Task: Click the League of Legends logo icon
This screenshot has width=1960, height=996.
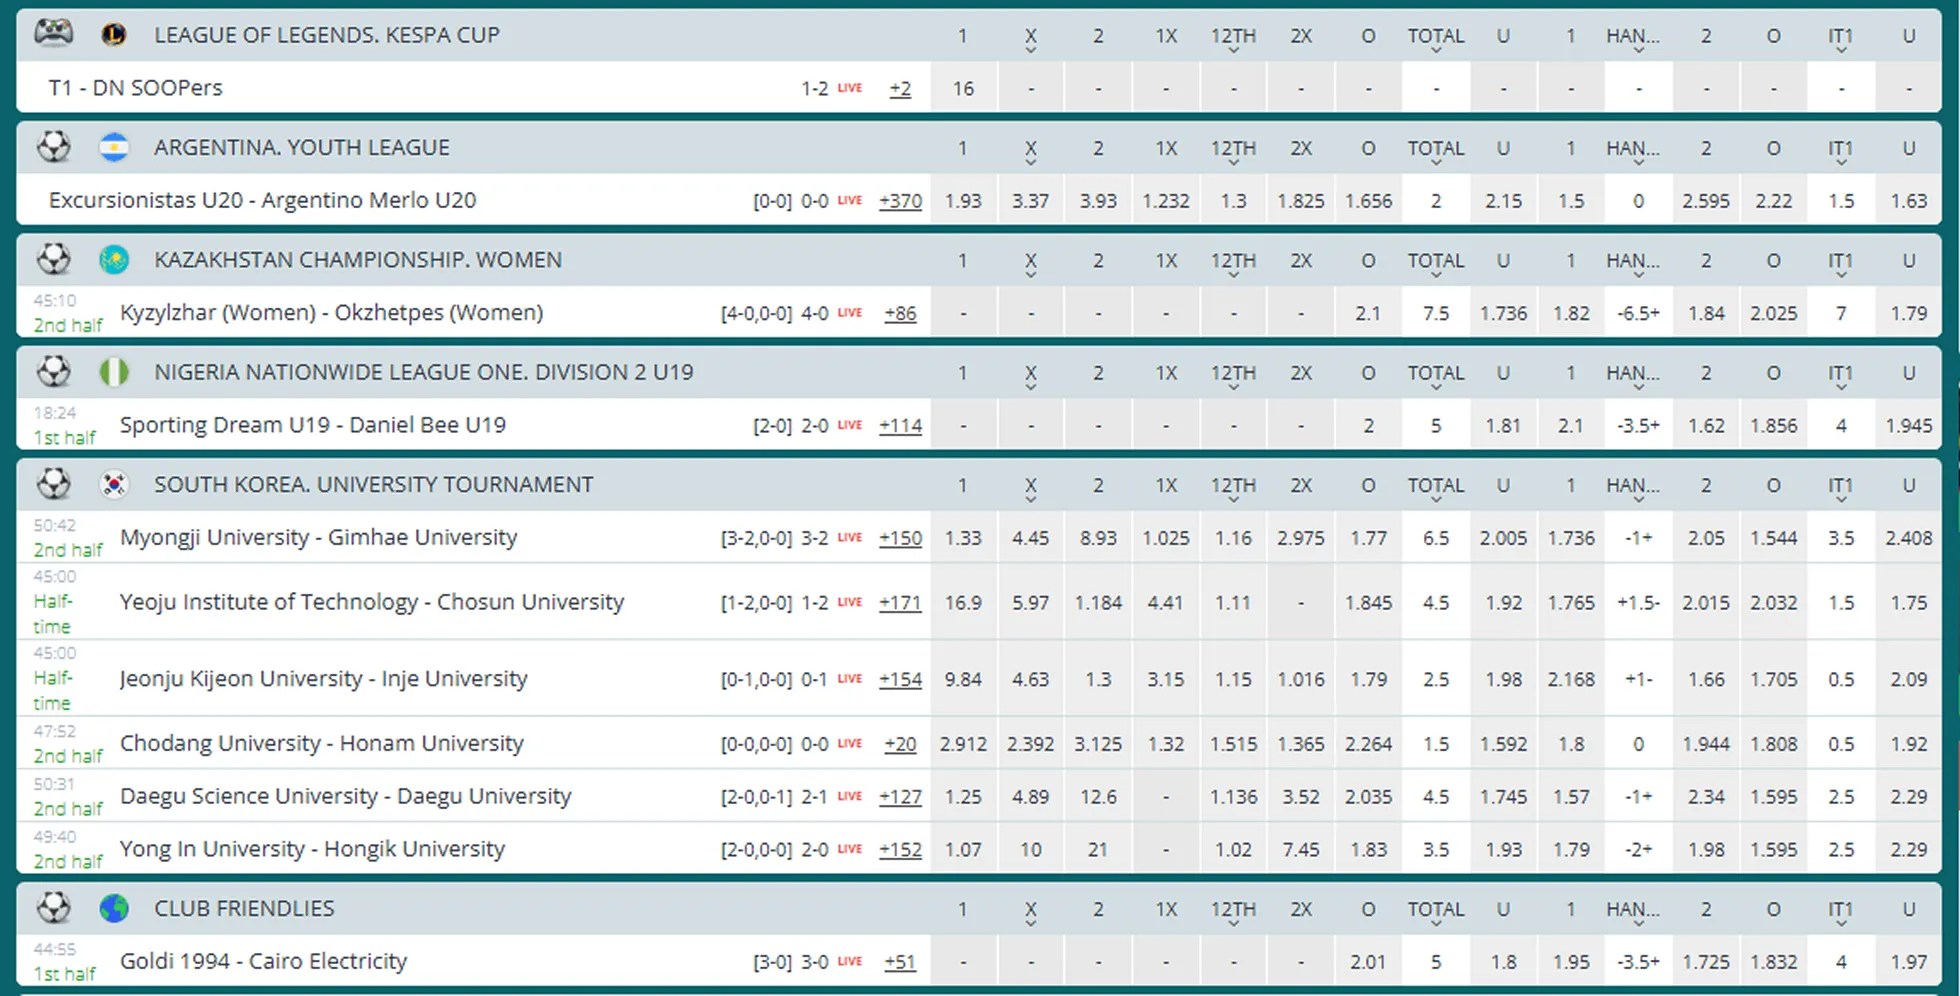Action: click(x=115, y=35)
